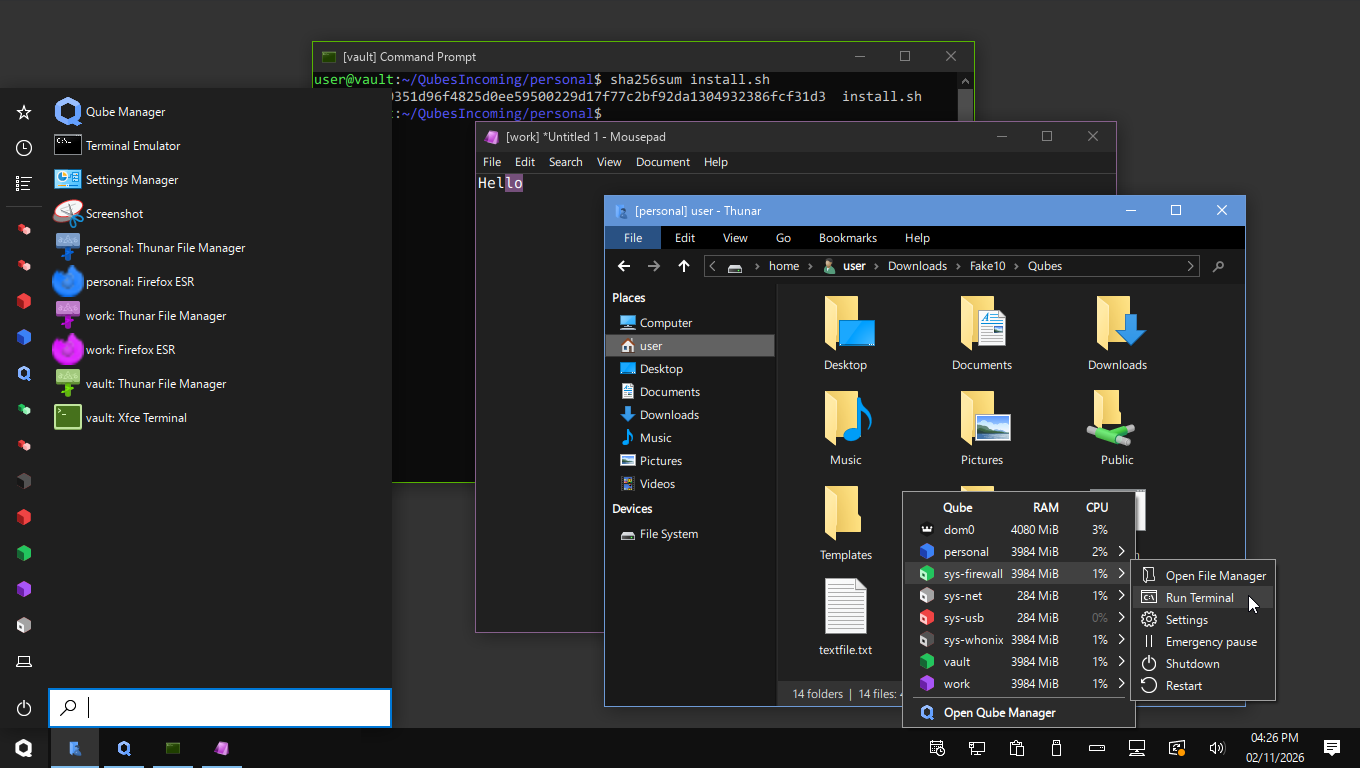The height and width of the screenshot is (768, 1360).
Task: Open the Bookmarks menu in Thunar
Action: tap(847, 238)
